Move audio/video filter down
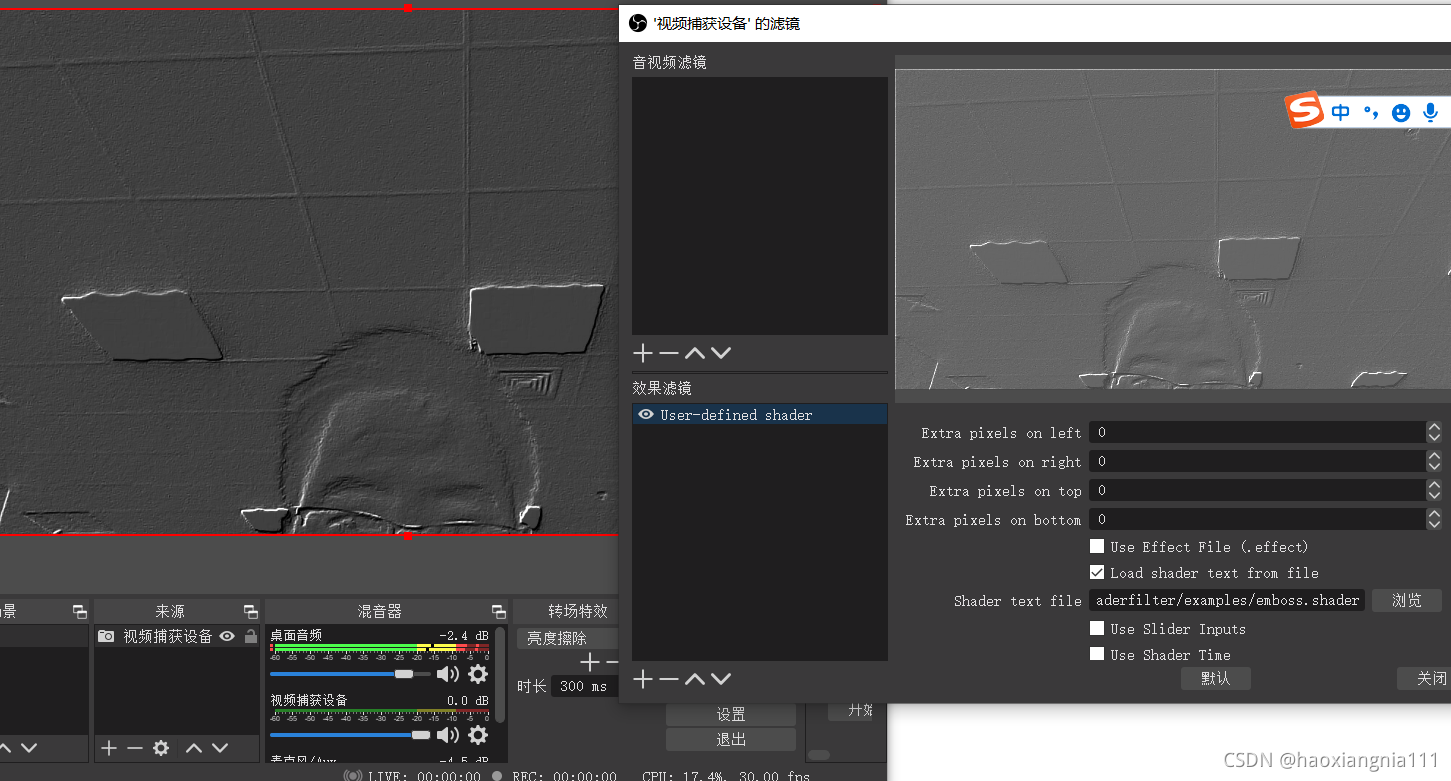1451x781 pixels. click(721, 353)
